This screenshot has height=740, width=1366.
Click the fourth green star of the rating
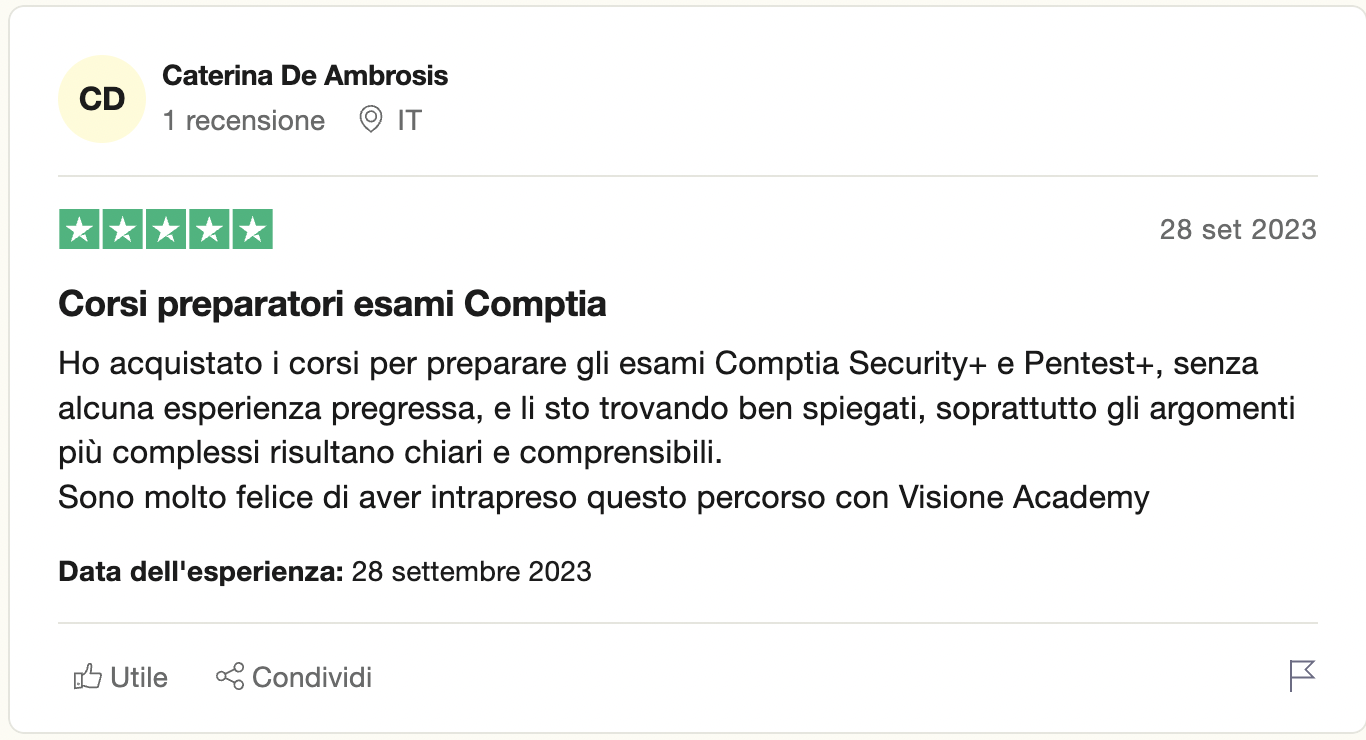coord(209,230)
